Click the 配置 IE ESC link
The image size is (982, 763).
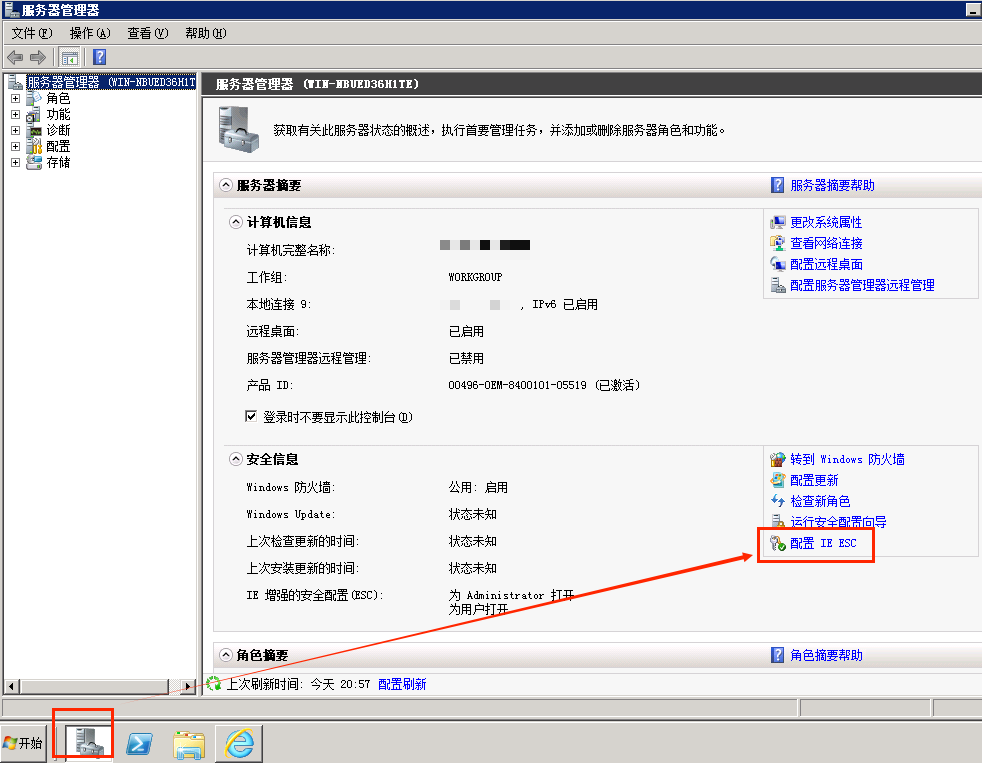[823, 543]
